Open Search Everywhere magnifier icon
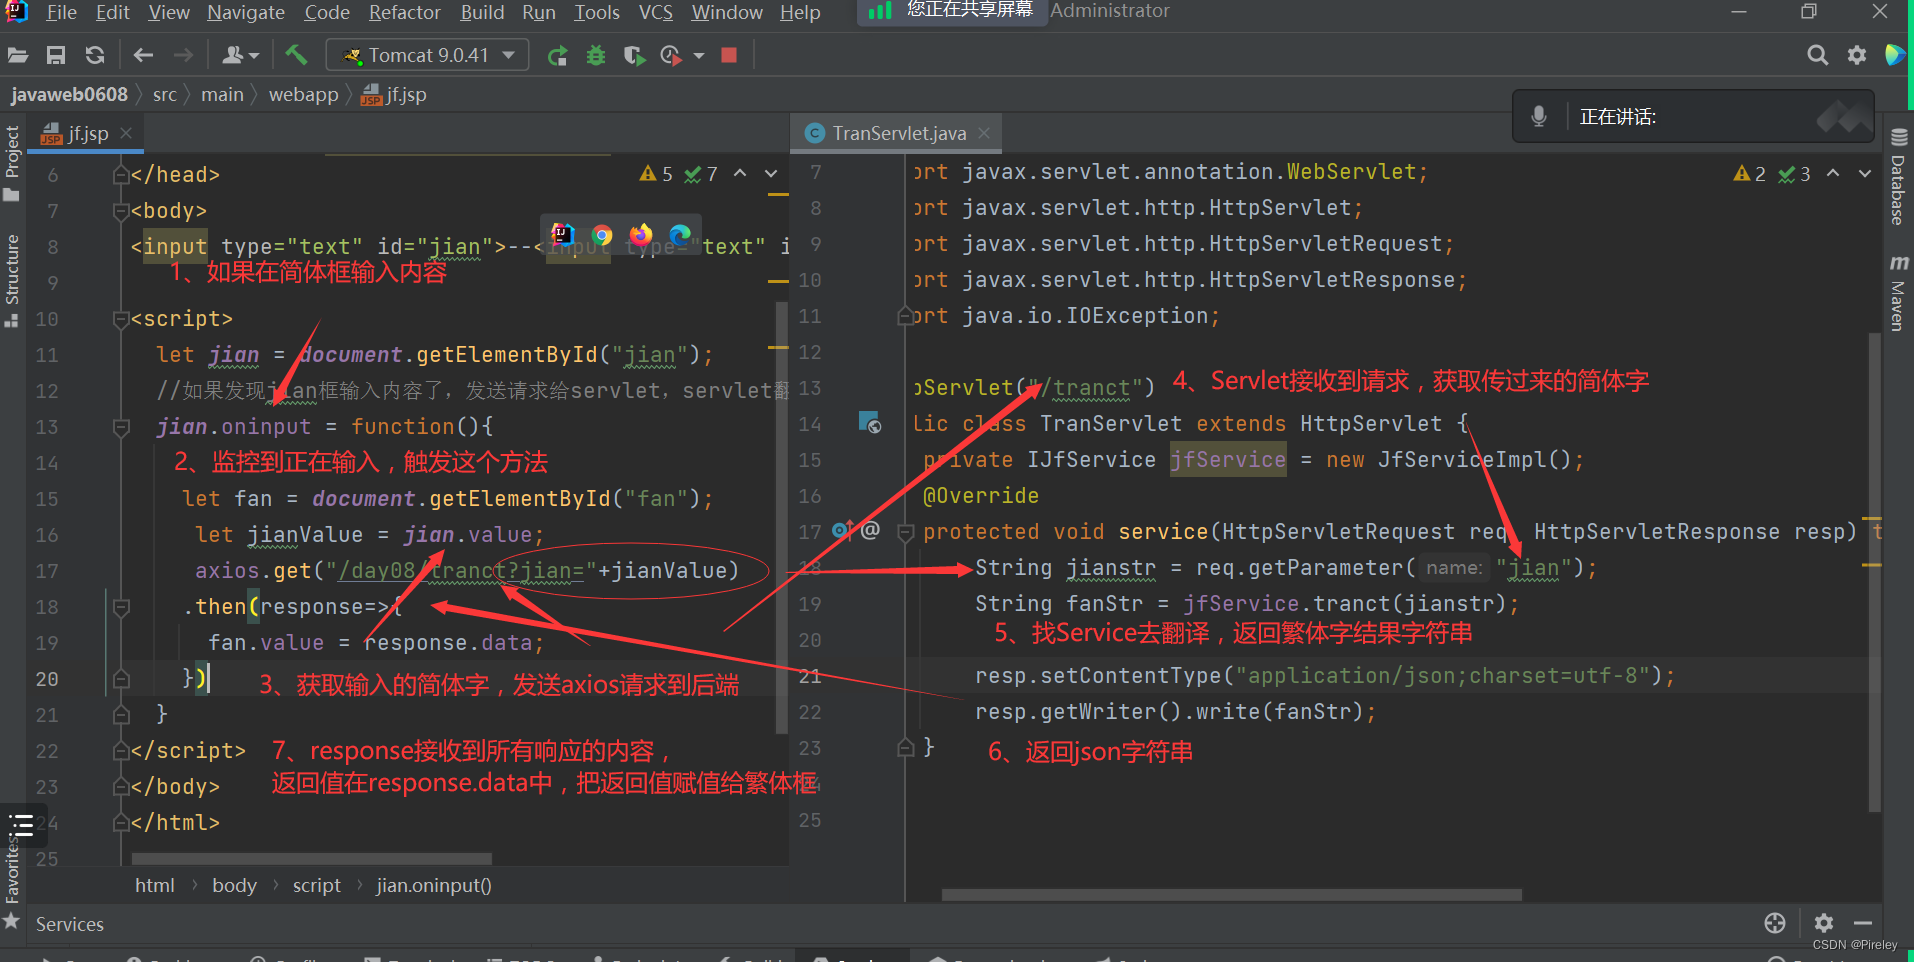 coord(1818,55)
